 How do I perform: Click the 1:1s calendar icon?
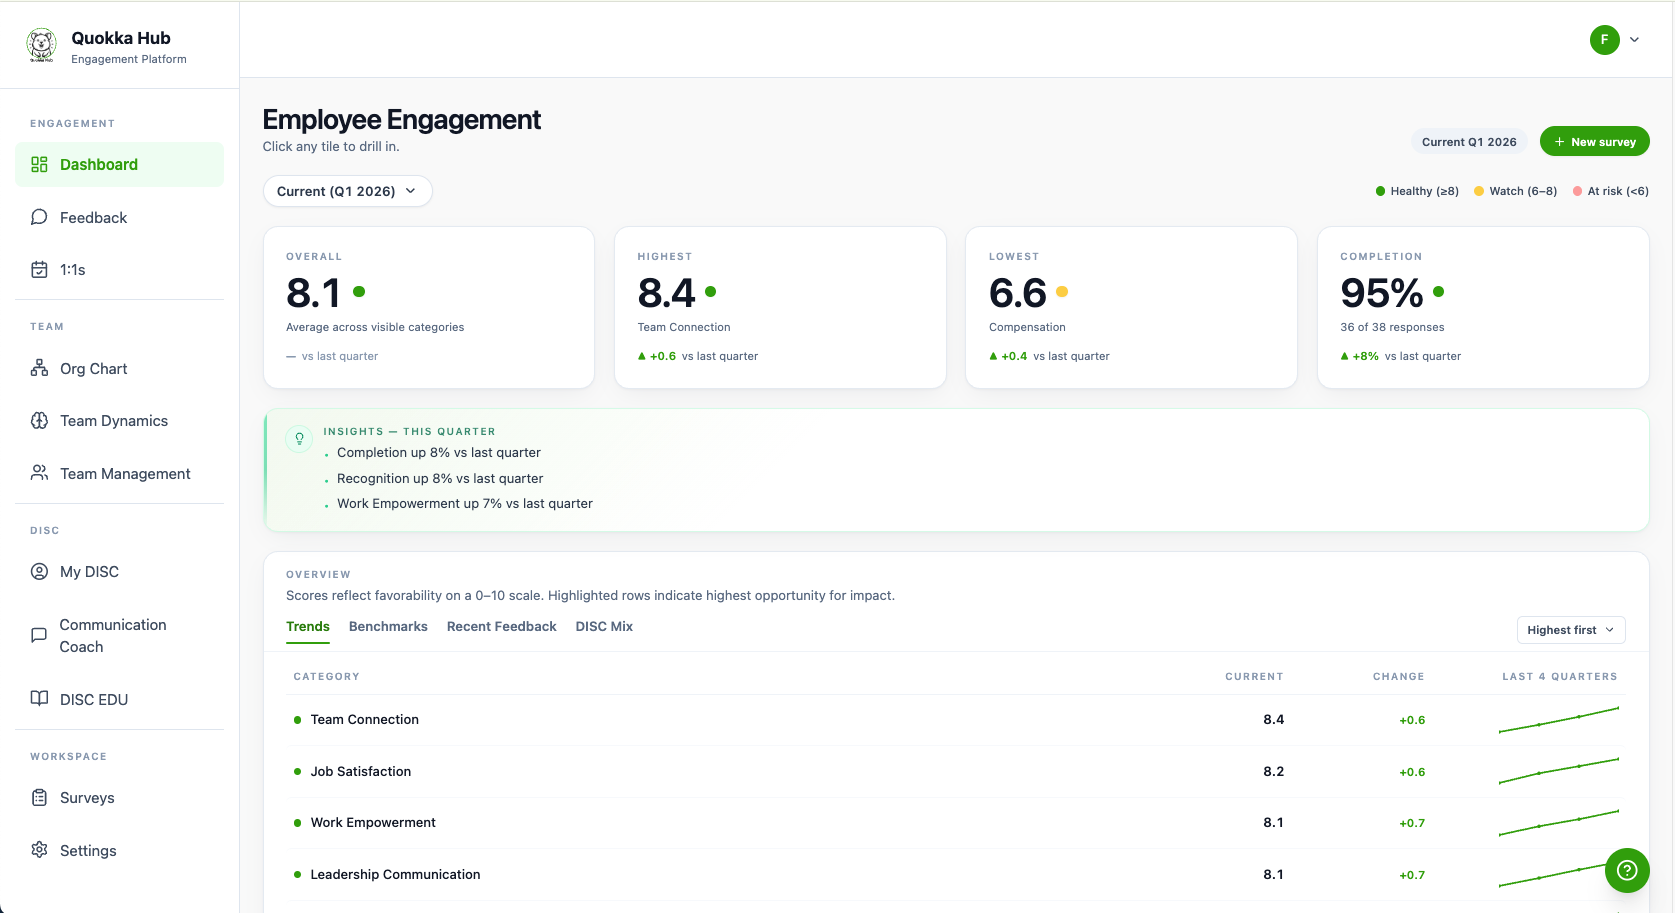[39, 269]
